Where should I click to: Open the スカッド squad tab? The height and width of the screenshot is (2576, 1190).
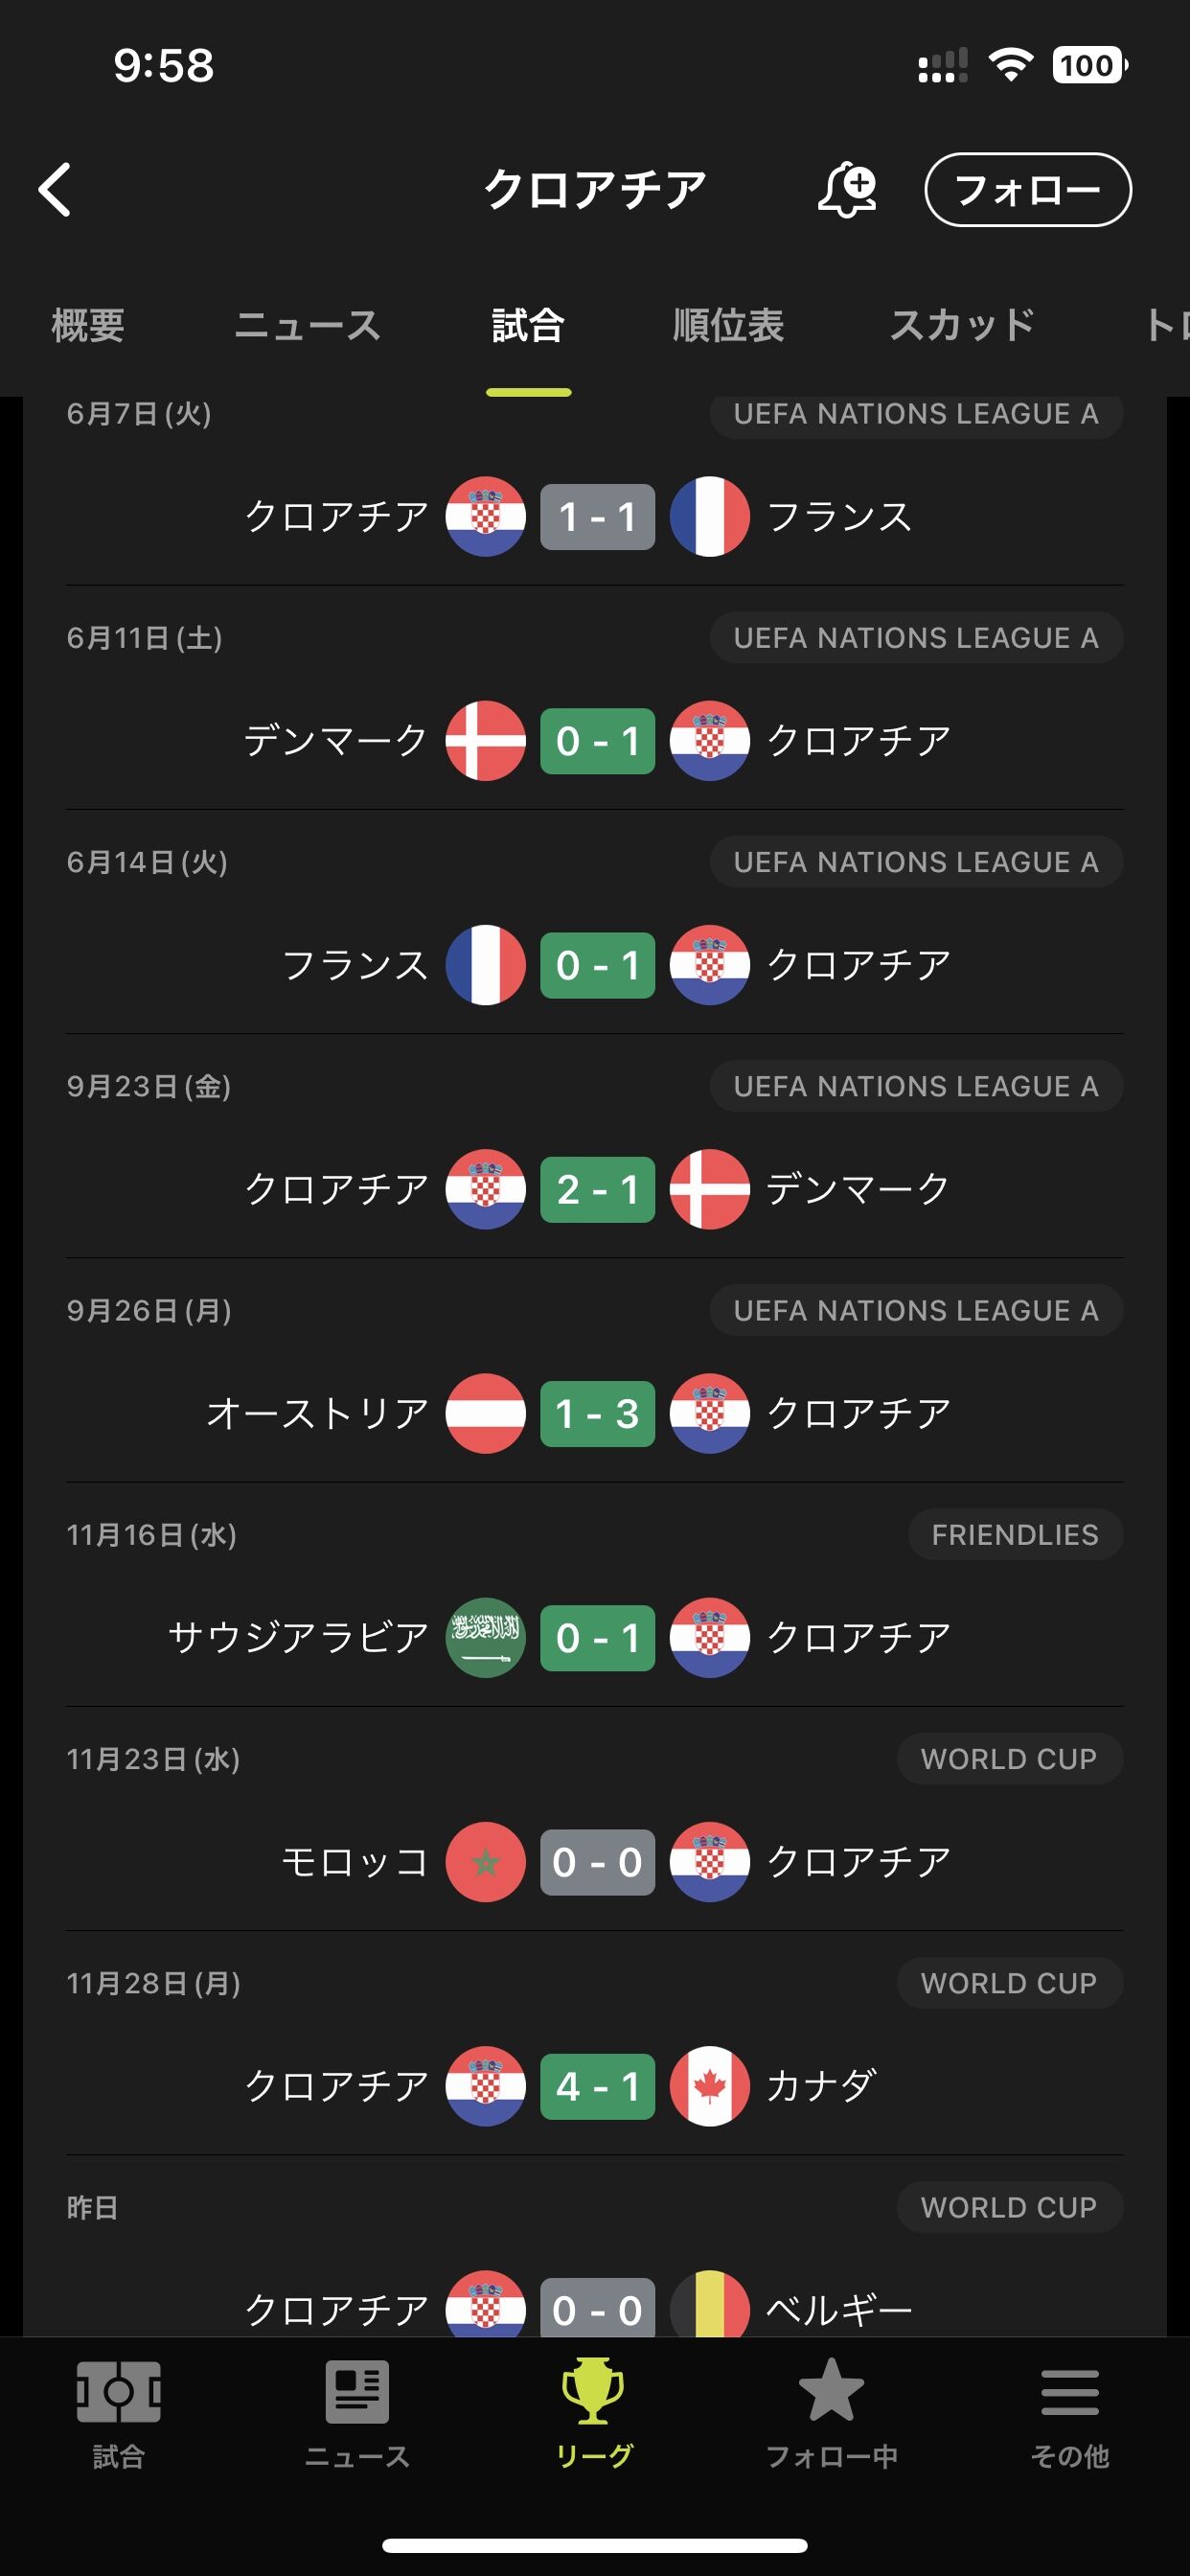pos(961,325)
